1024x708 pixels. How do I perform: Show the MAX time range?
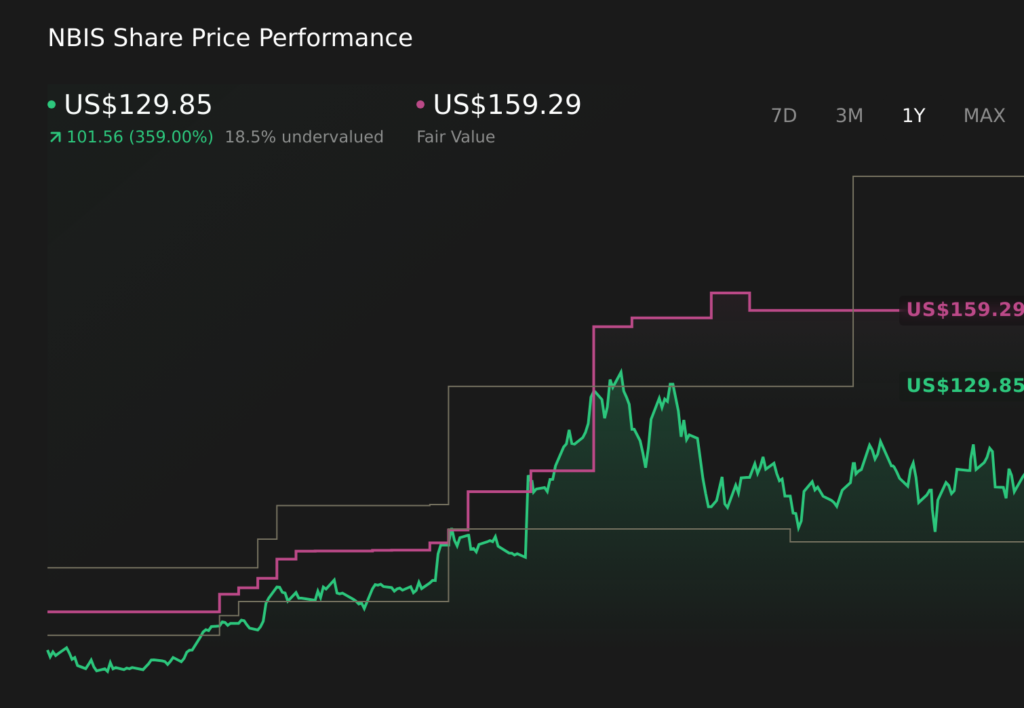[984, 116]
